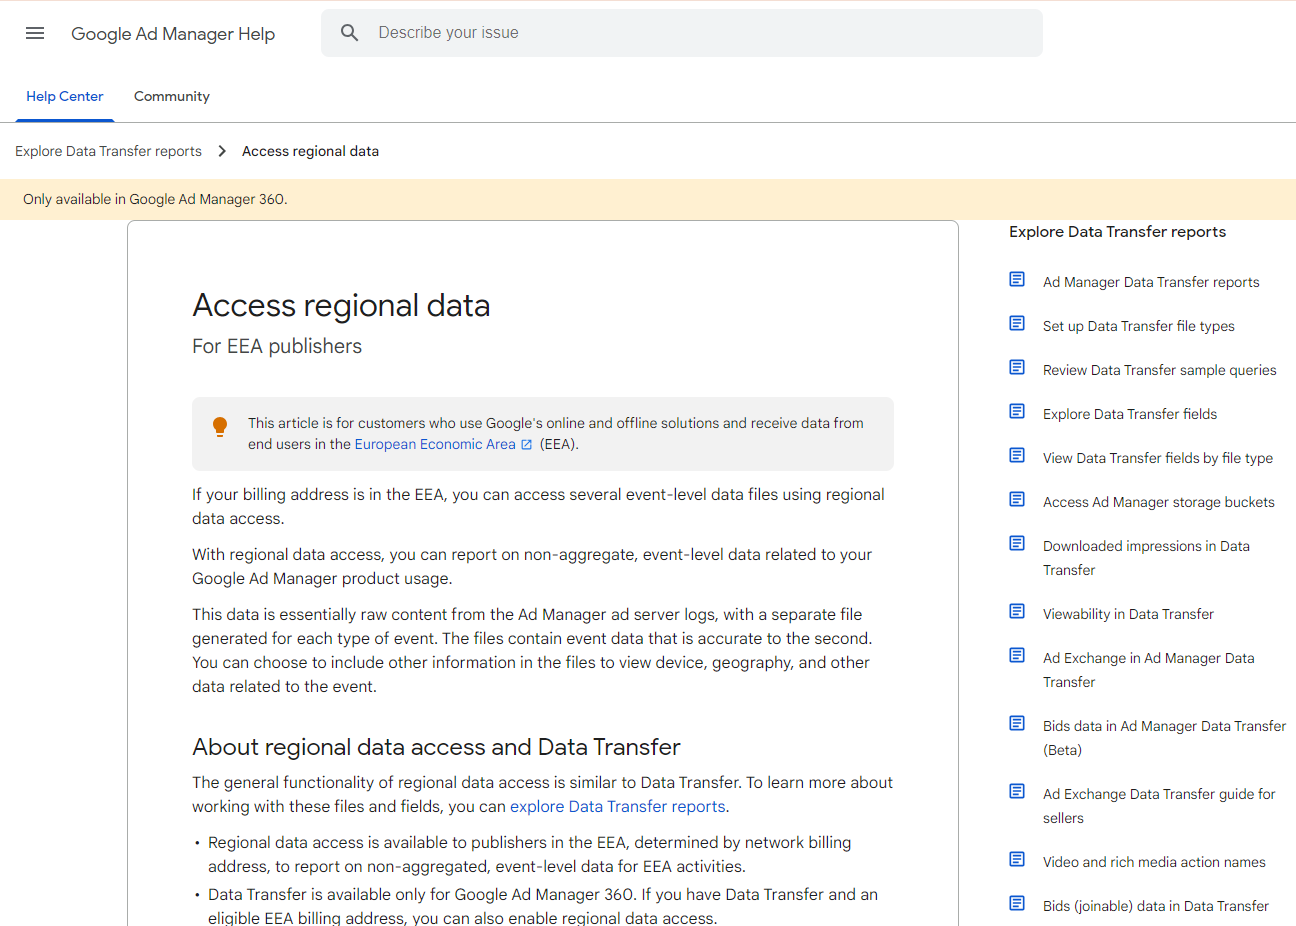This screenshot has width=1296, height=926.
Task: Click article icon for Viewability in Data Transfer
Action: (x=1017, y=611)
